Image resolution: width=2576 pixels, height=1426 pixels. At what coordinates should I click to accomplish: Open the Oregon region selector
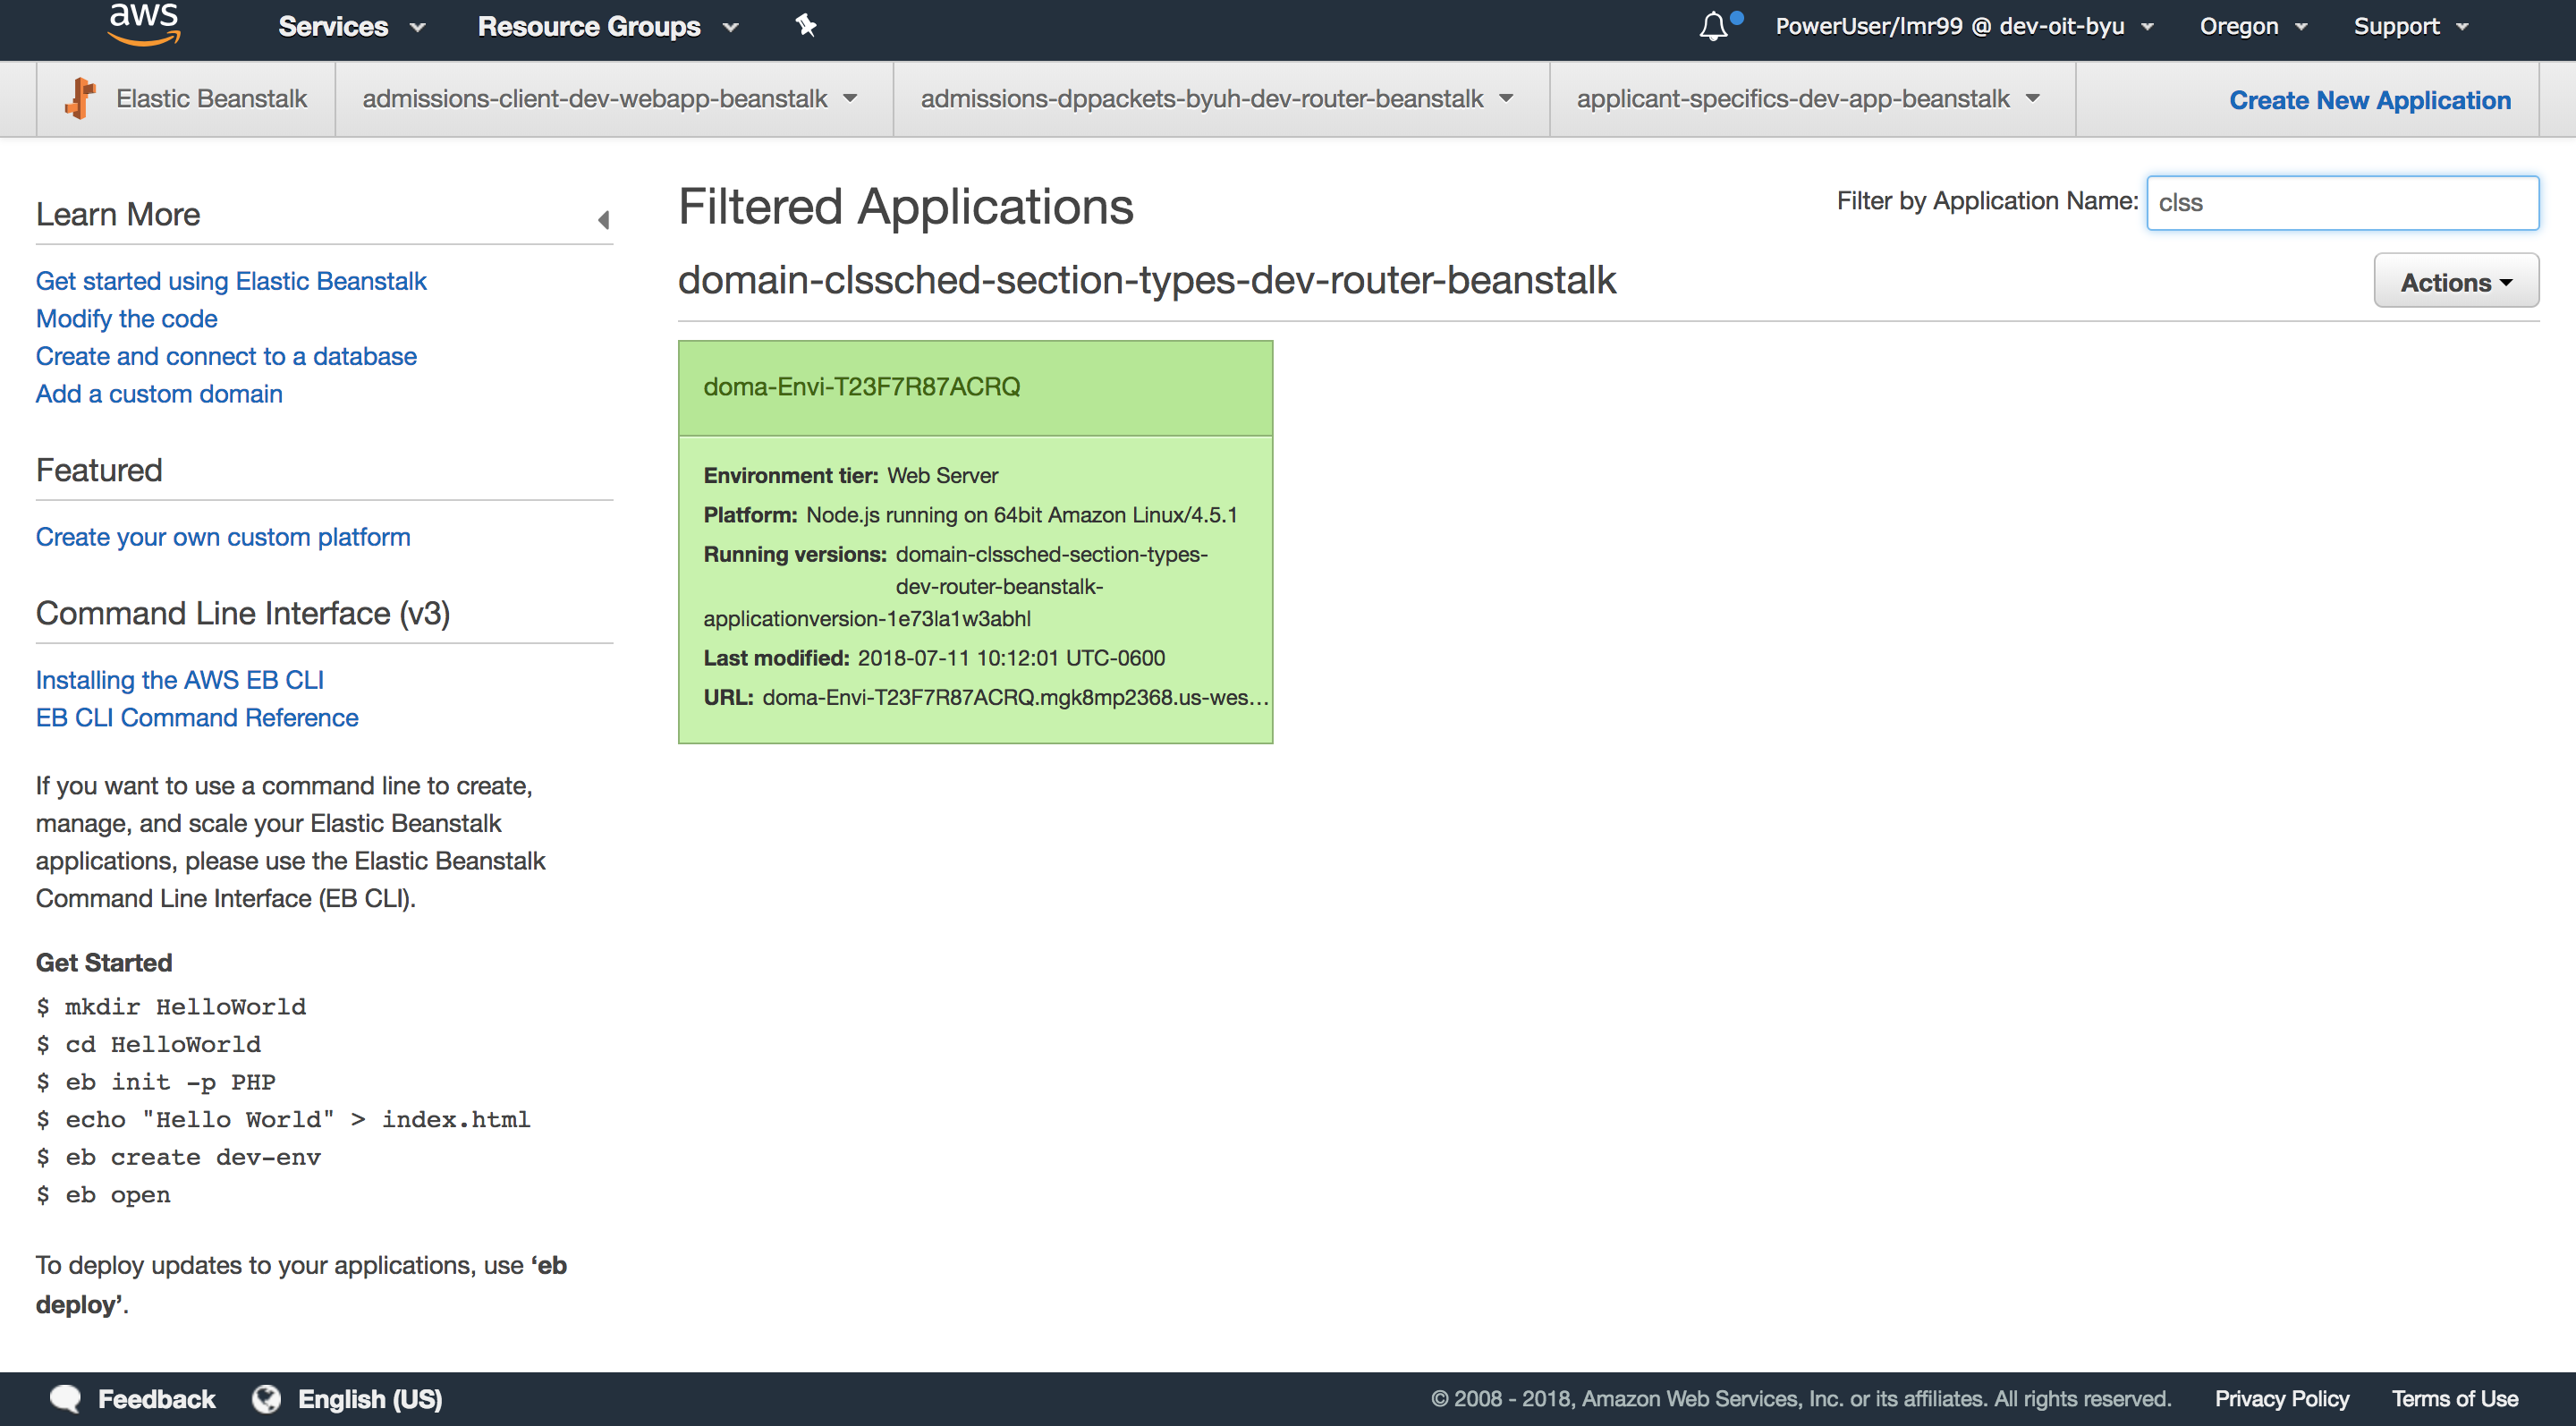pos(2252,26)
